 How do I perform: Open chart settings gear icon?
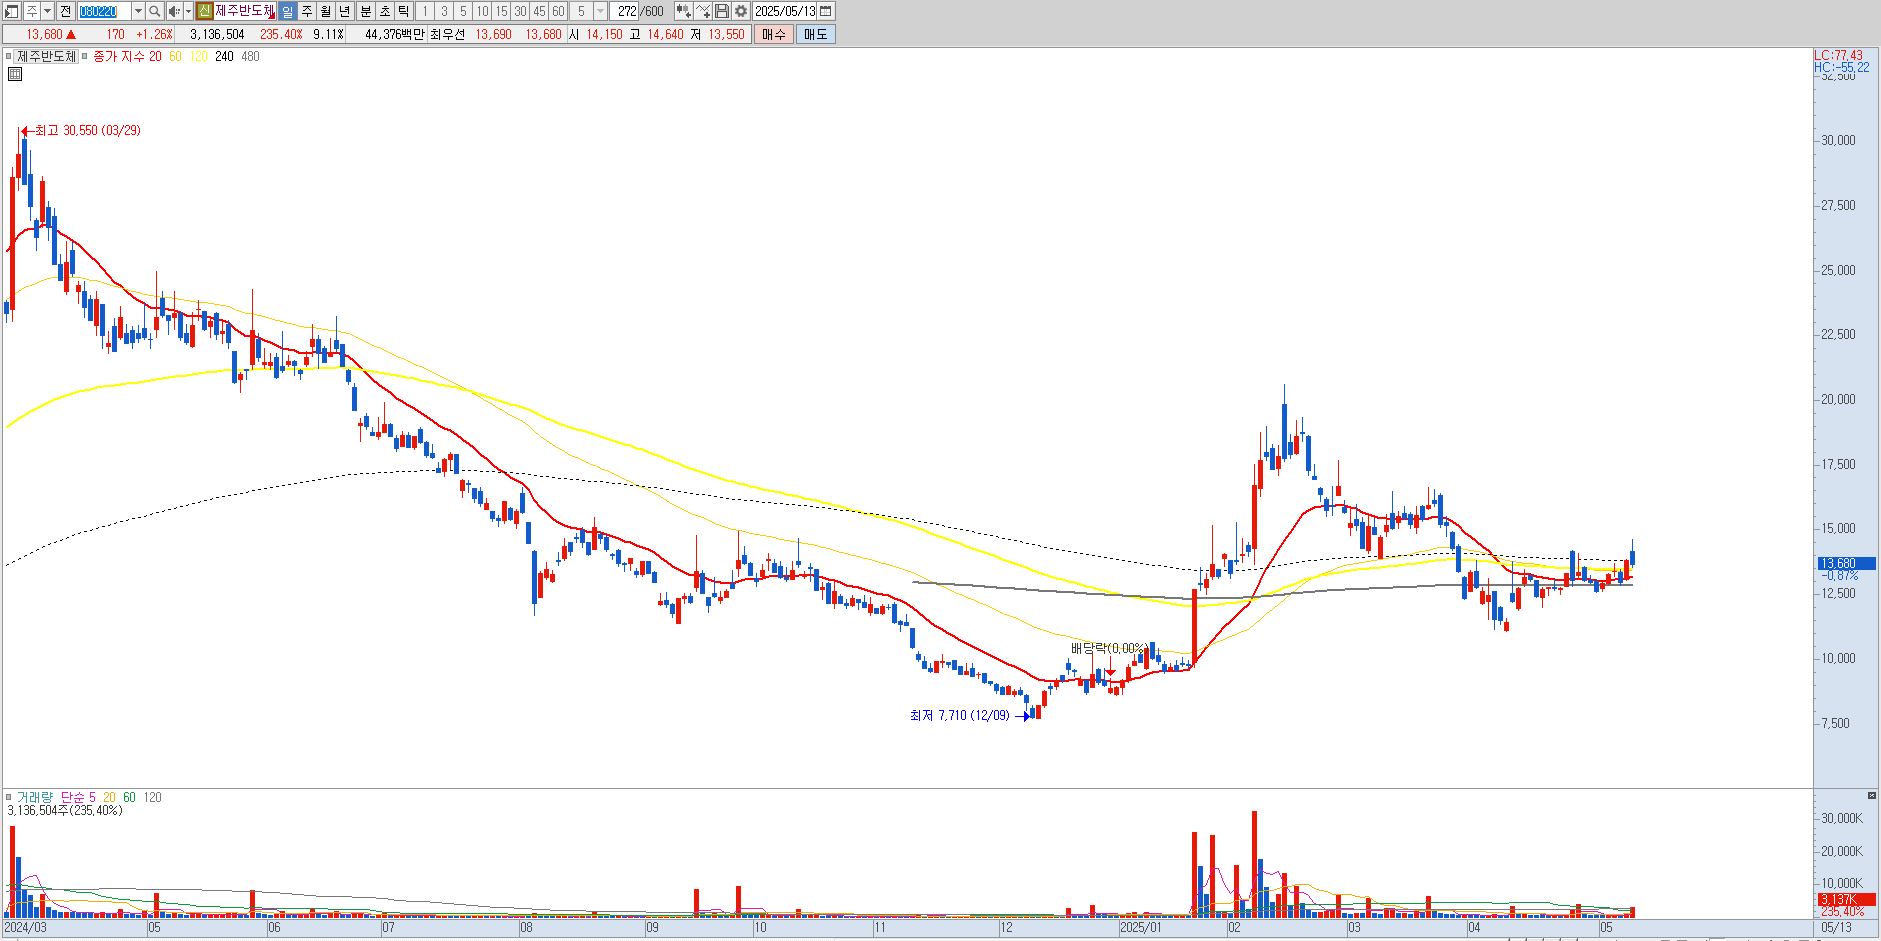(x=741, y=11)
